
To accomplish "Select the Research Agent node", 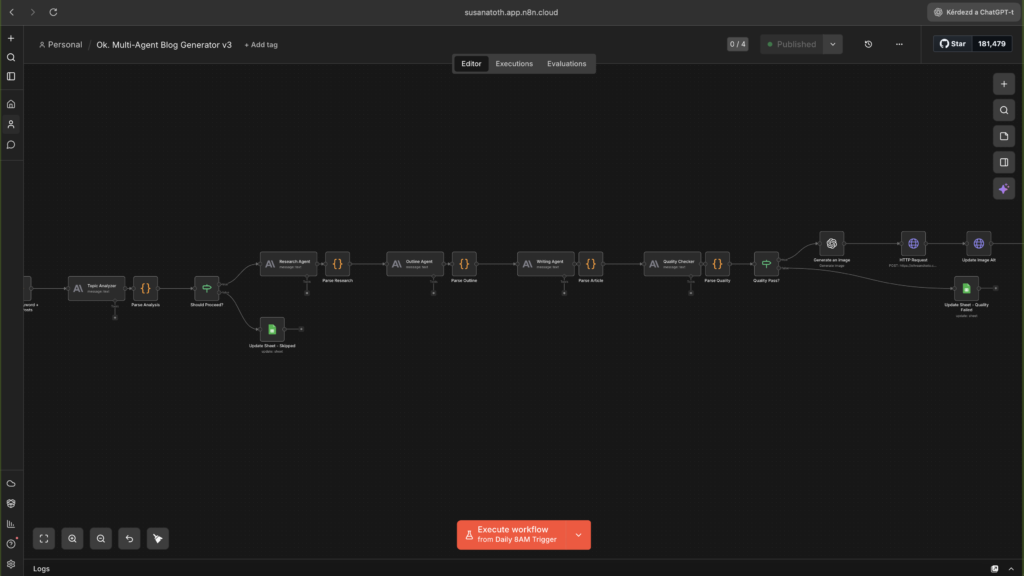I will click(x=288, y=263).
